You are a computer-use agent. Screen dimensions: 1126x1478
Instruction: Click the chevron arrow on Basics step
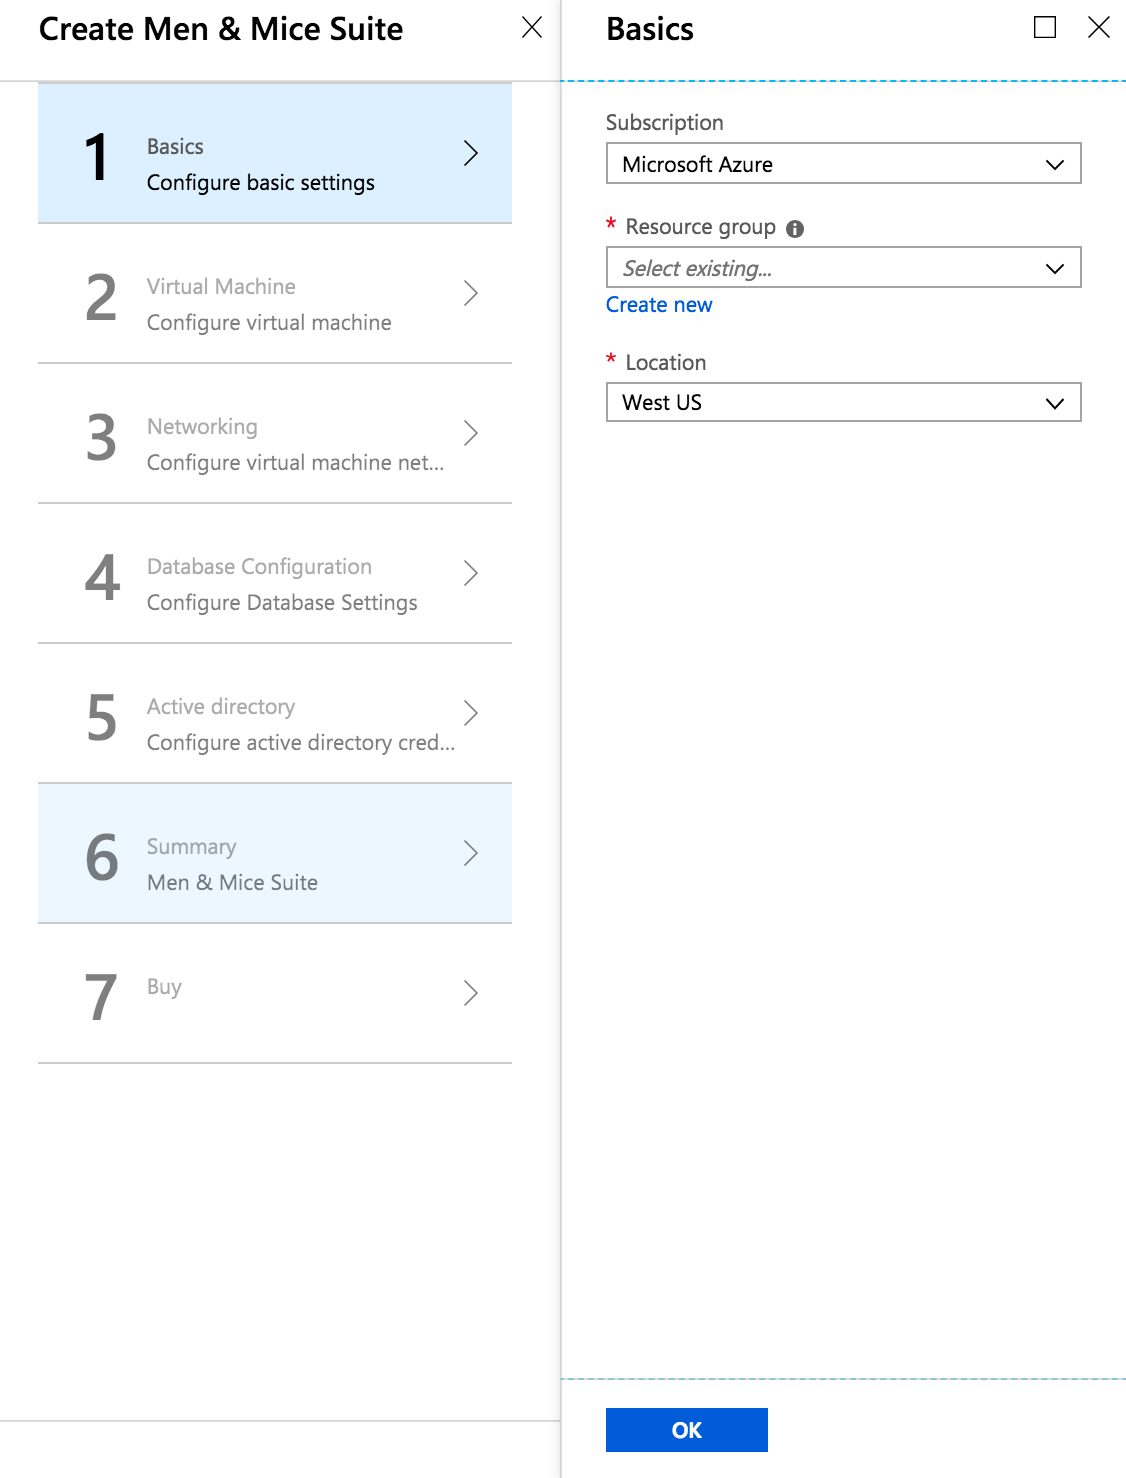[x=471, y=153]
